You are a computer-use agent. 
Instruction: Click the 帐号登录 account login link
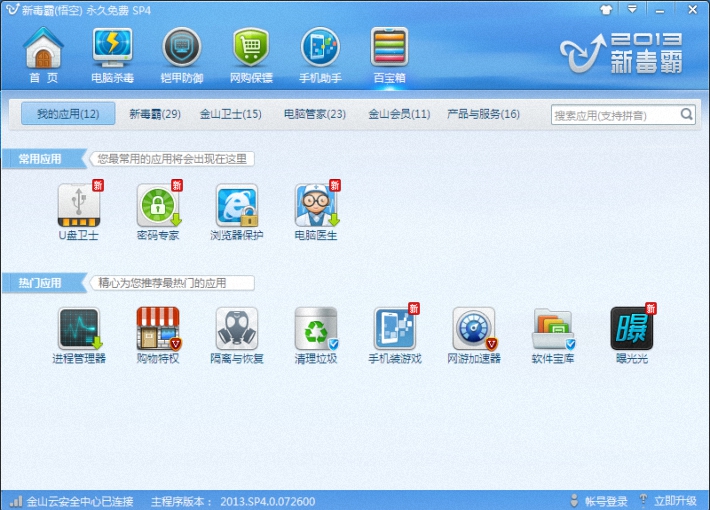(599, 501)
